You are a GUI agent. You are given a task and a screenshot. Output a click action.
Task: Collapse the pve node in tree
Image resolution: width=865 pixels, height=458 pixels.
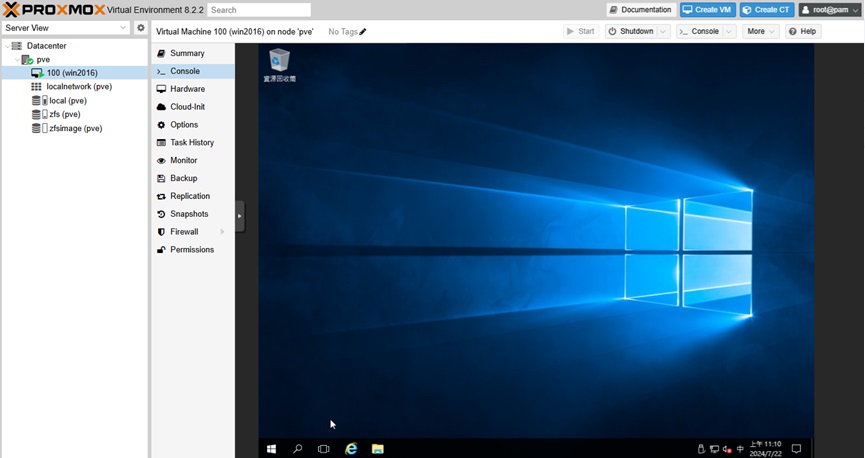click(x=17, y=60)
